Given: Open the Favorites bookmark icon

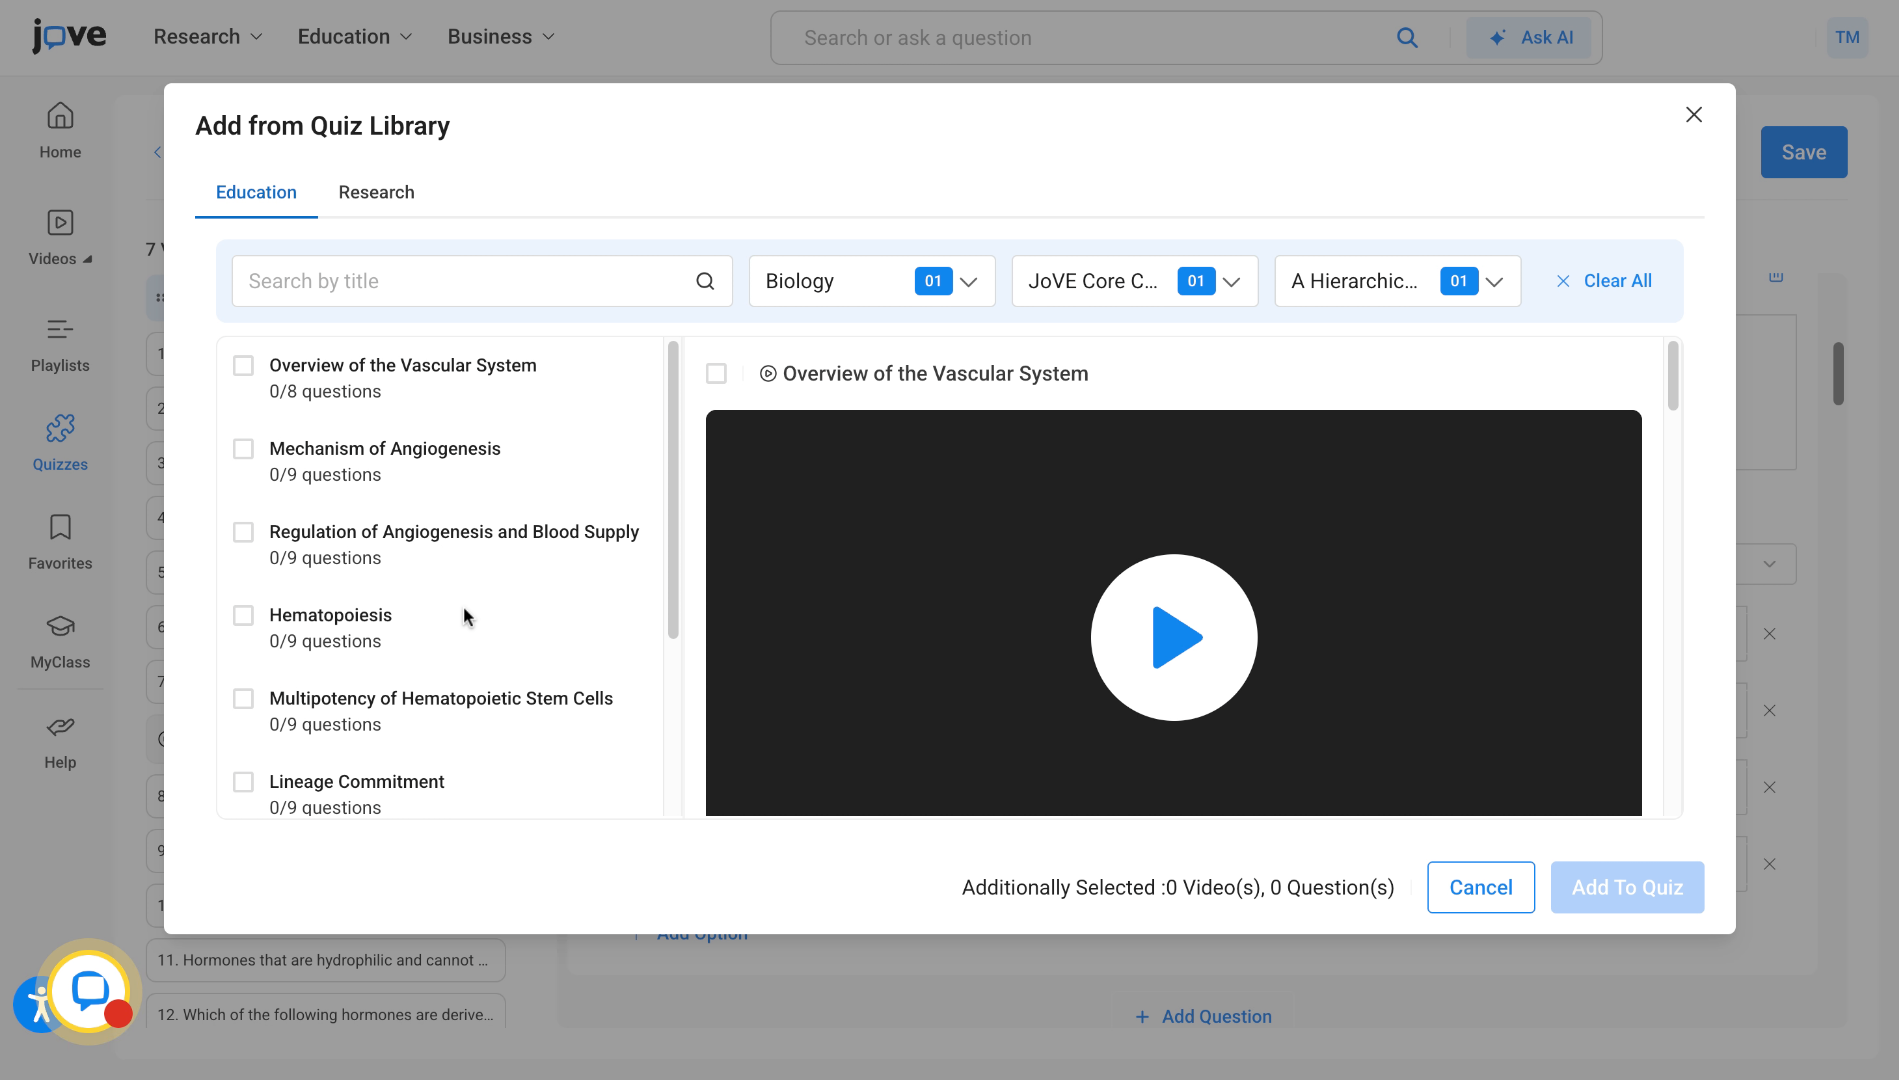Looking at the screenshot, I should click(60, 528).
